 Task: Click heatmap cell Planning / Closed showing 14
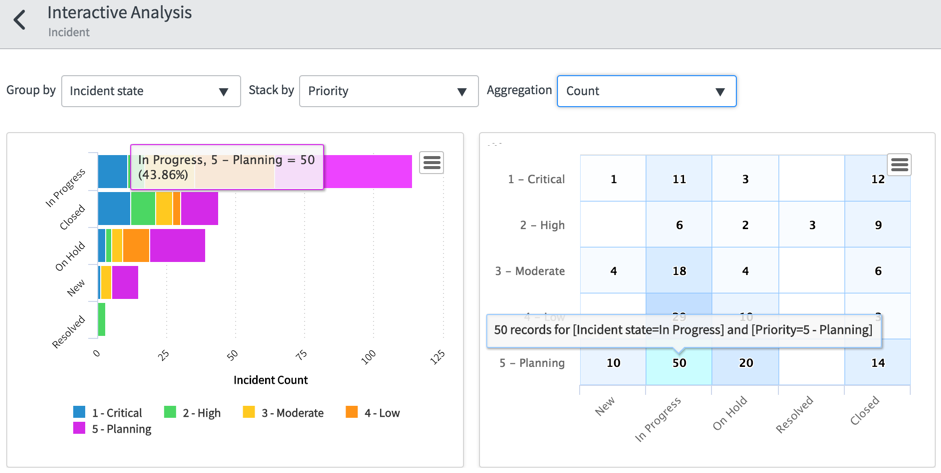[x=877, y=363]
